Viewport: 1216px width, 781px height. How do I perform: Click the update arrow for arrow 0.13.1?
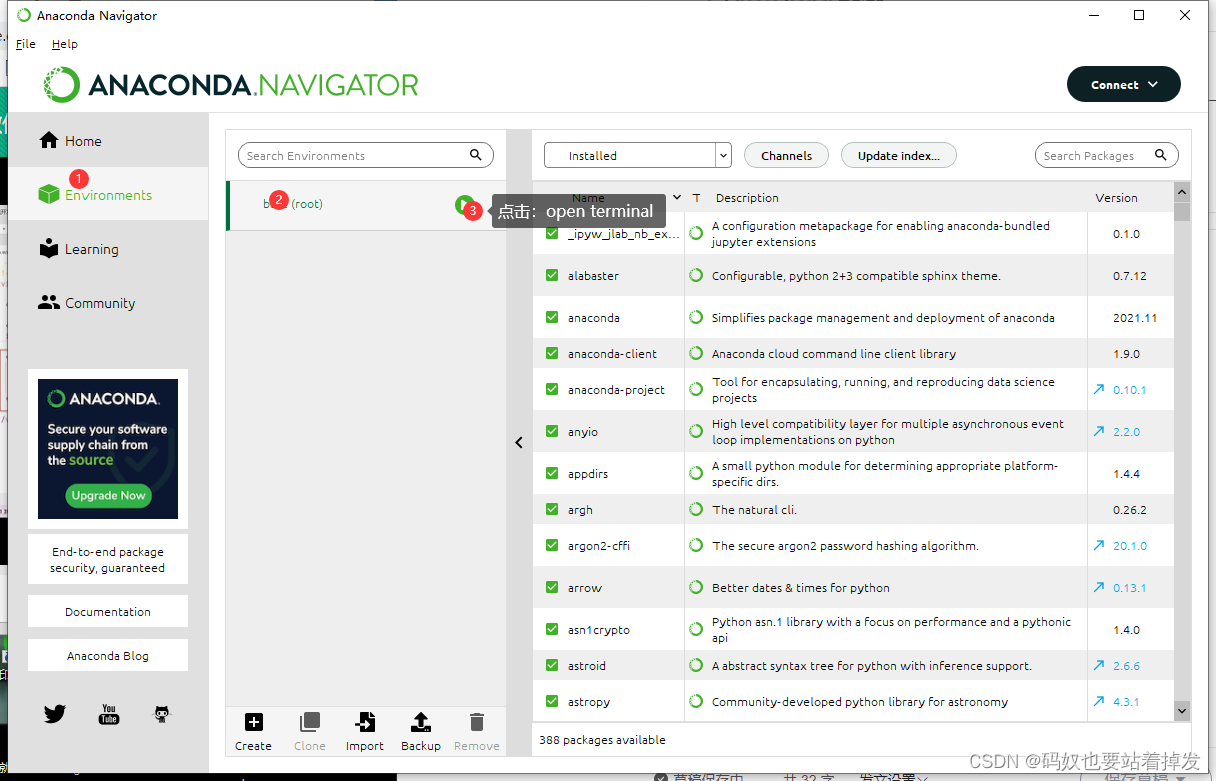(x=1099, y=587)
